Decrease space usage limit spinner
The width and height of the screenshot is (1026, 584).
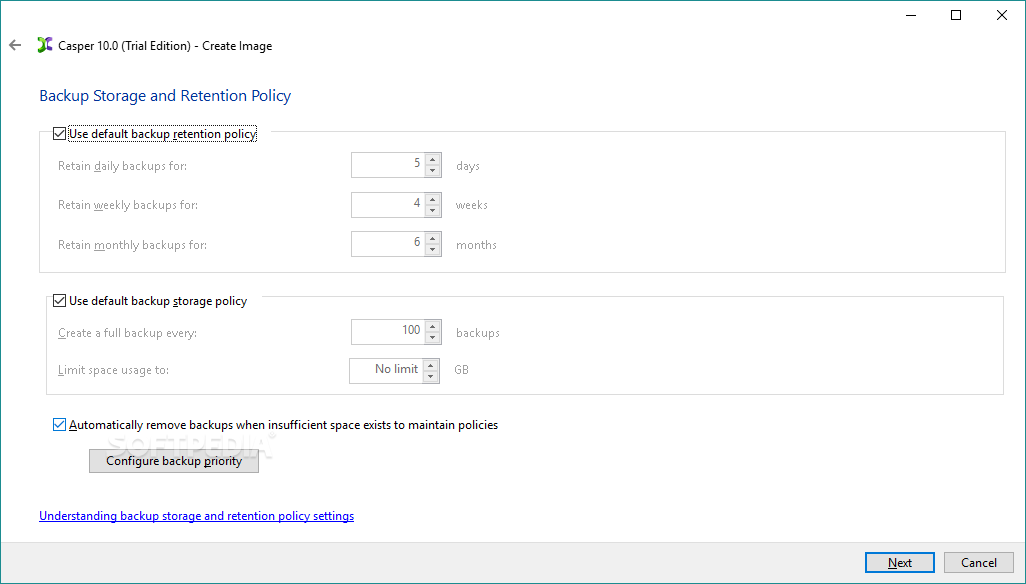[431, 376]
